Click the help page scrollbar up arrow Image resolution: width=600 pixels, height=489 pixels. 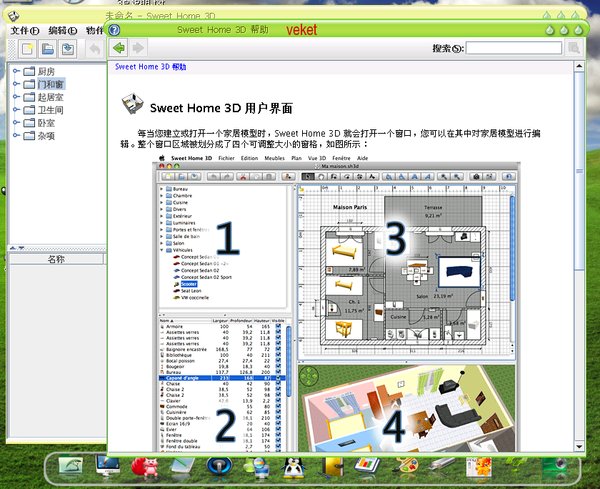[579, 66]
